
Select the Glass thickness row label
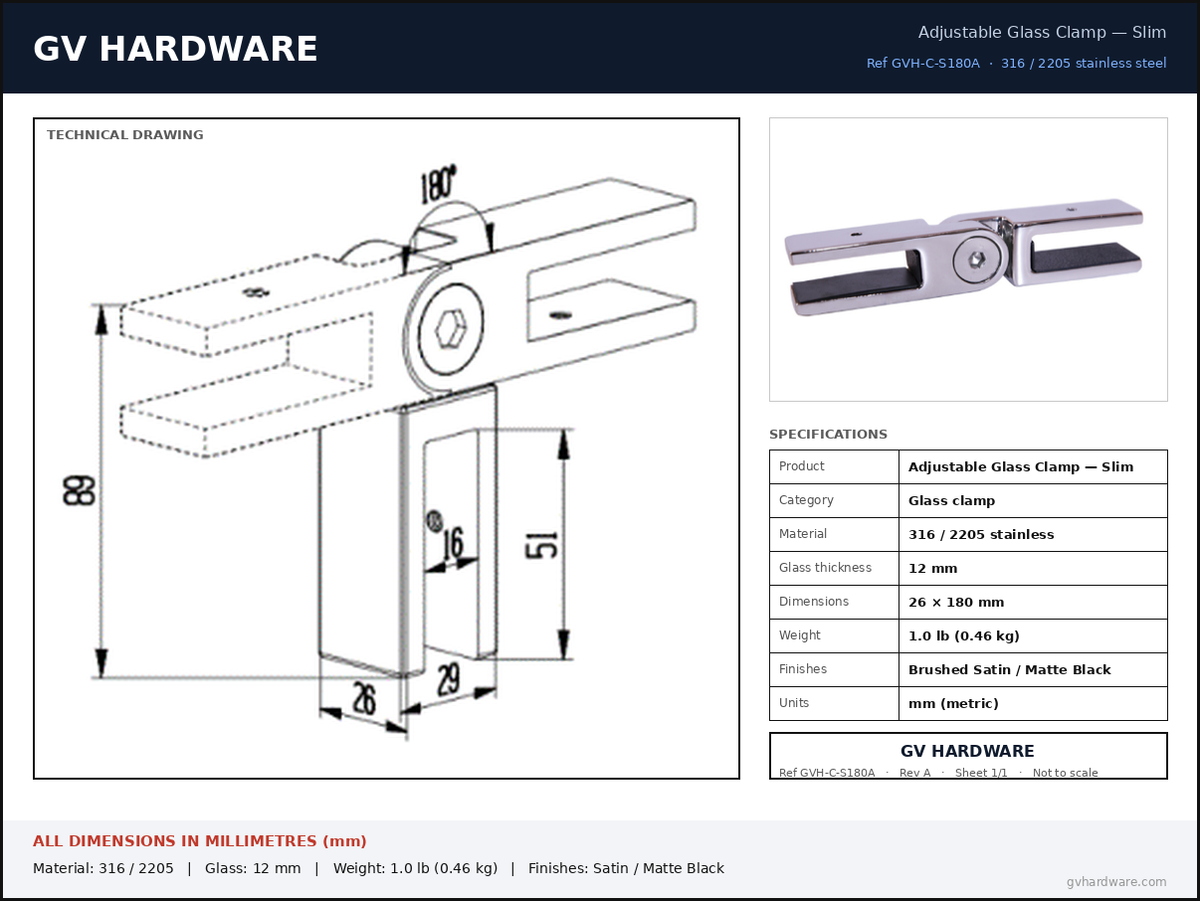[x=825, y=568]
